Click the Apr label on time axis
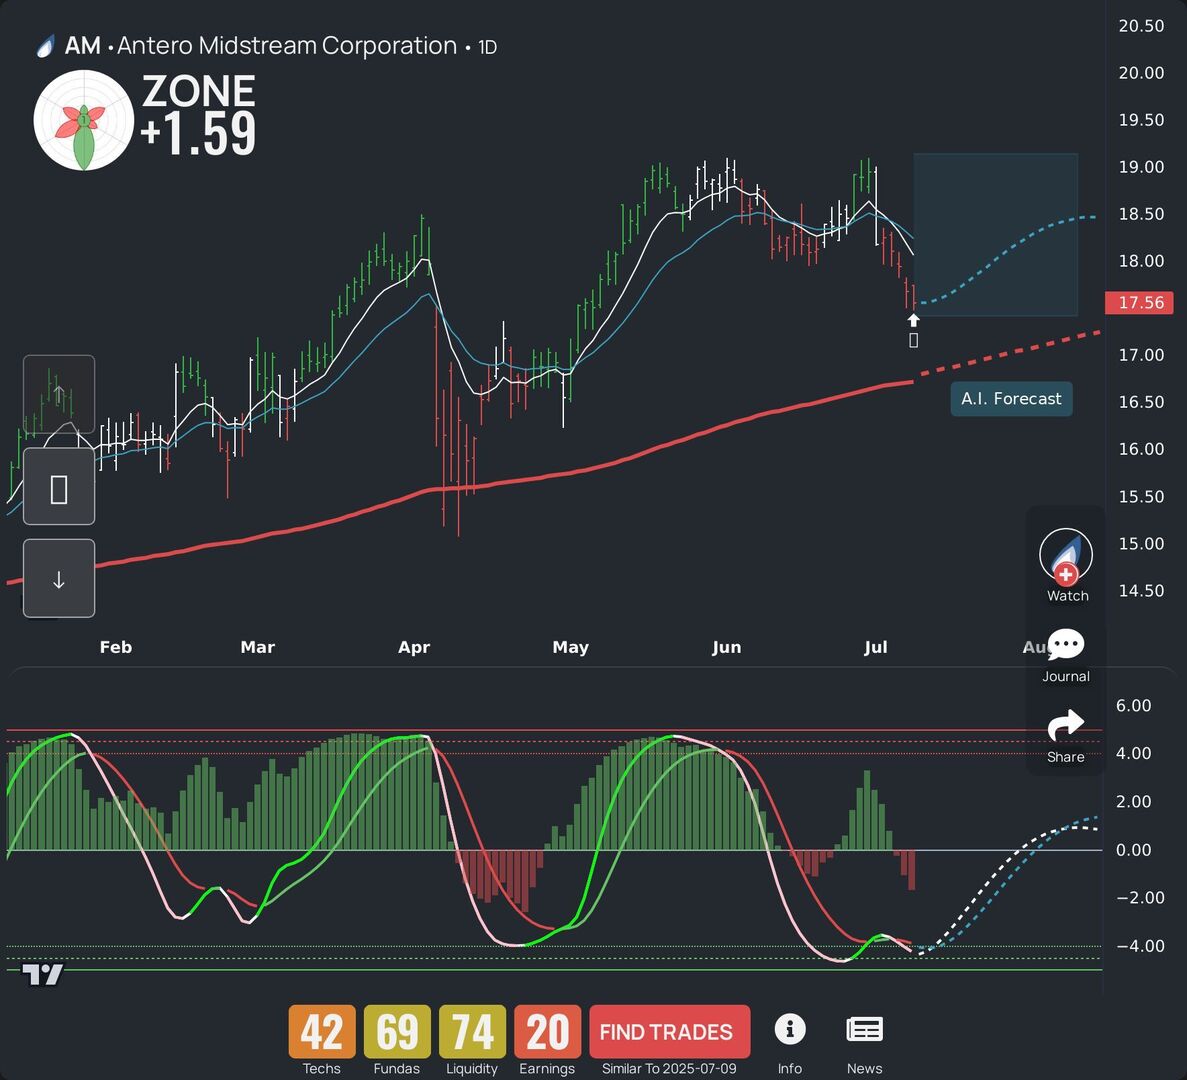The width and height of the screenshot is (1187, 1080). (x=414, y=647)
